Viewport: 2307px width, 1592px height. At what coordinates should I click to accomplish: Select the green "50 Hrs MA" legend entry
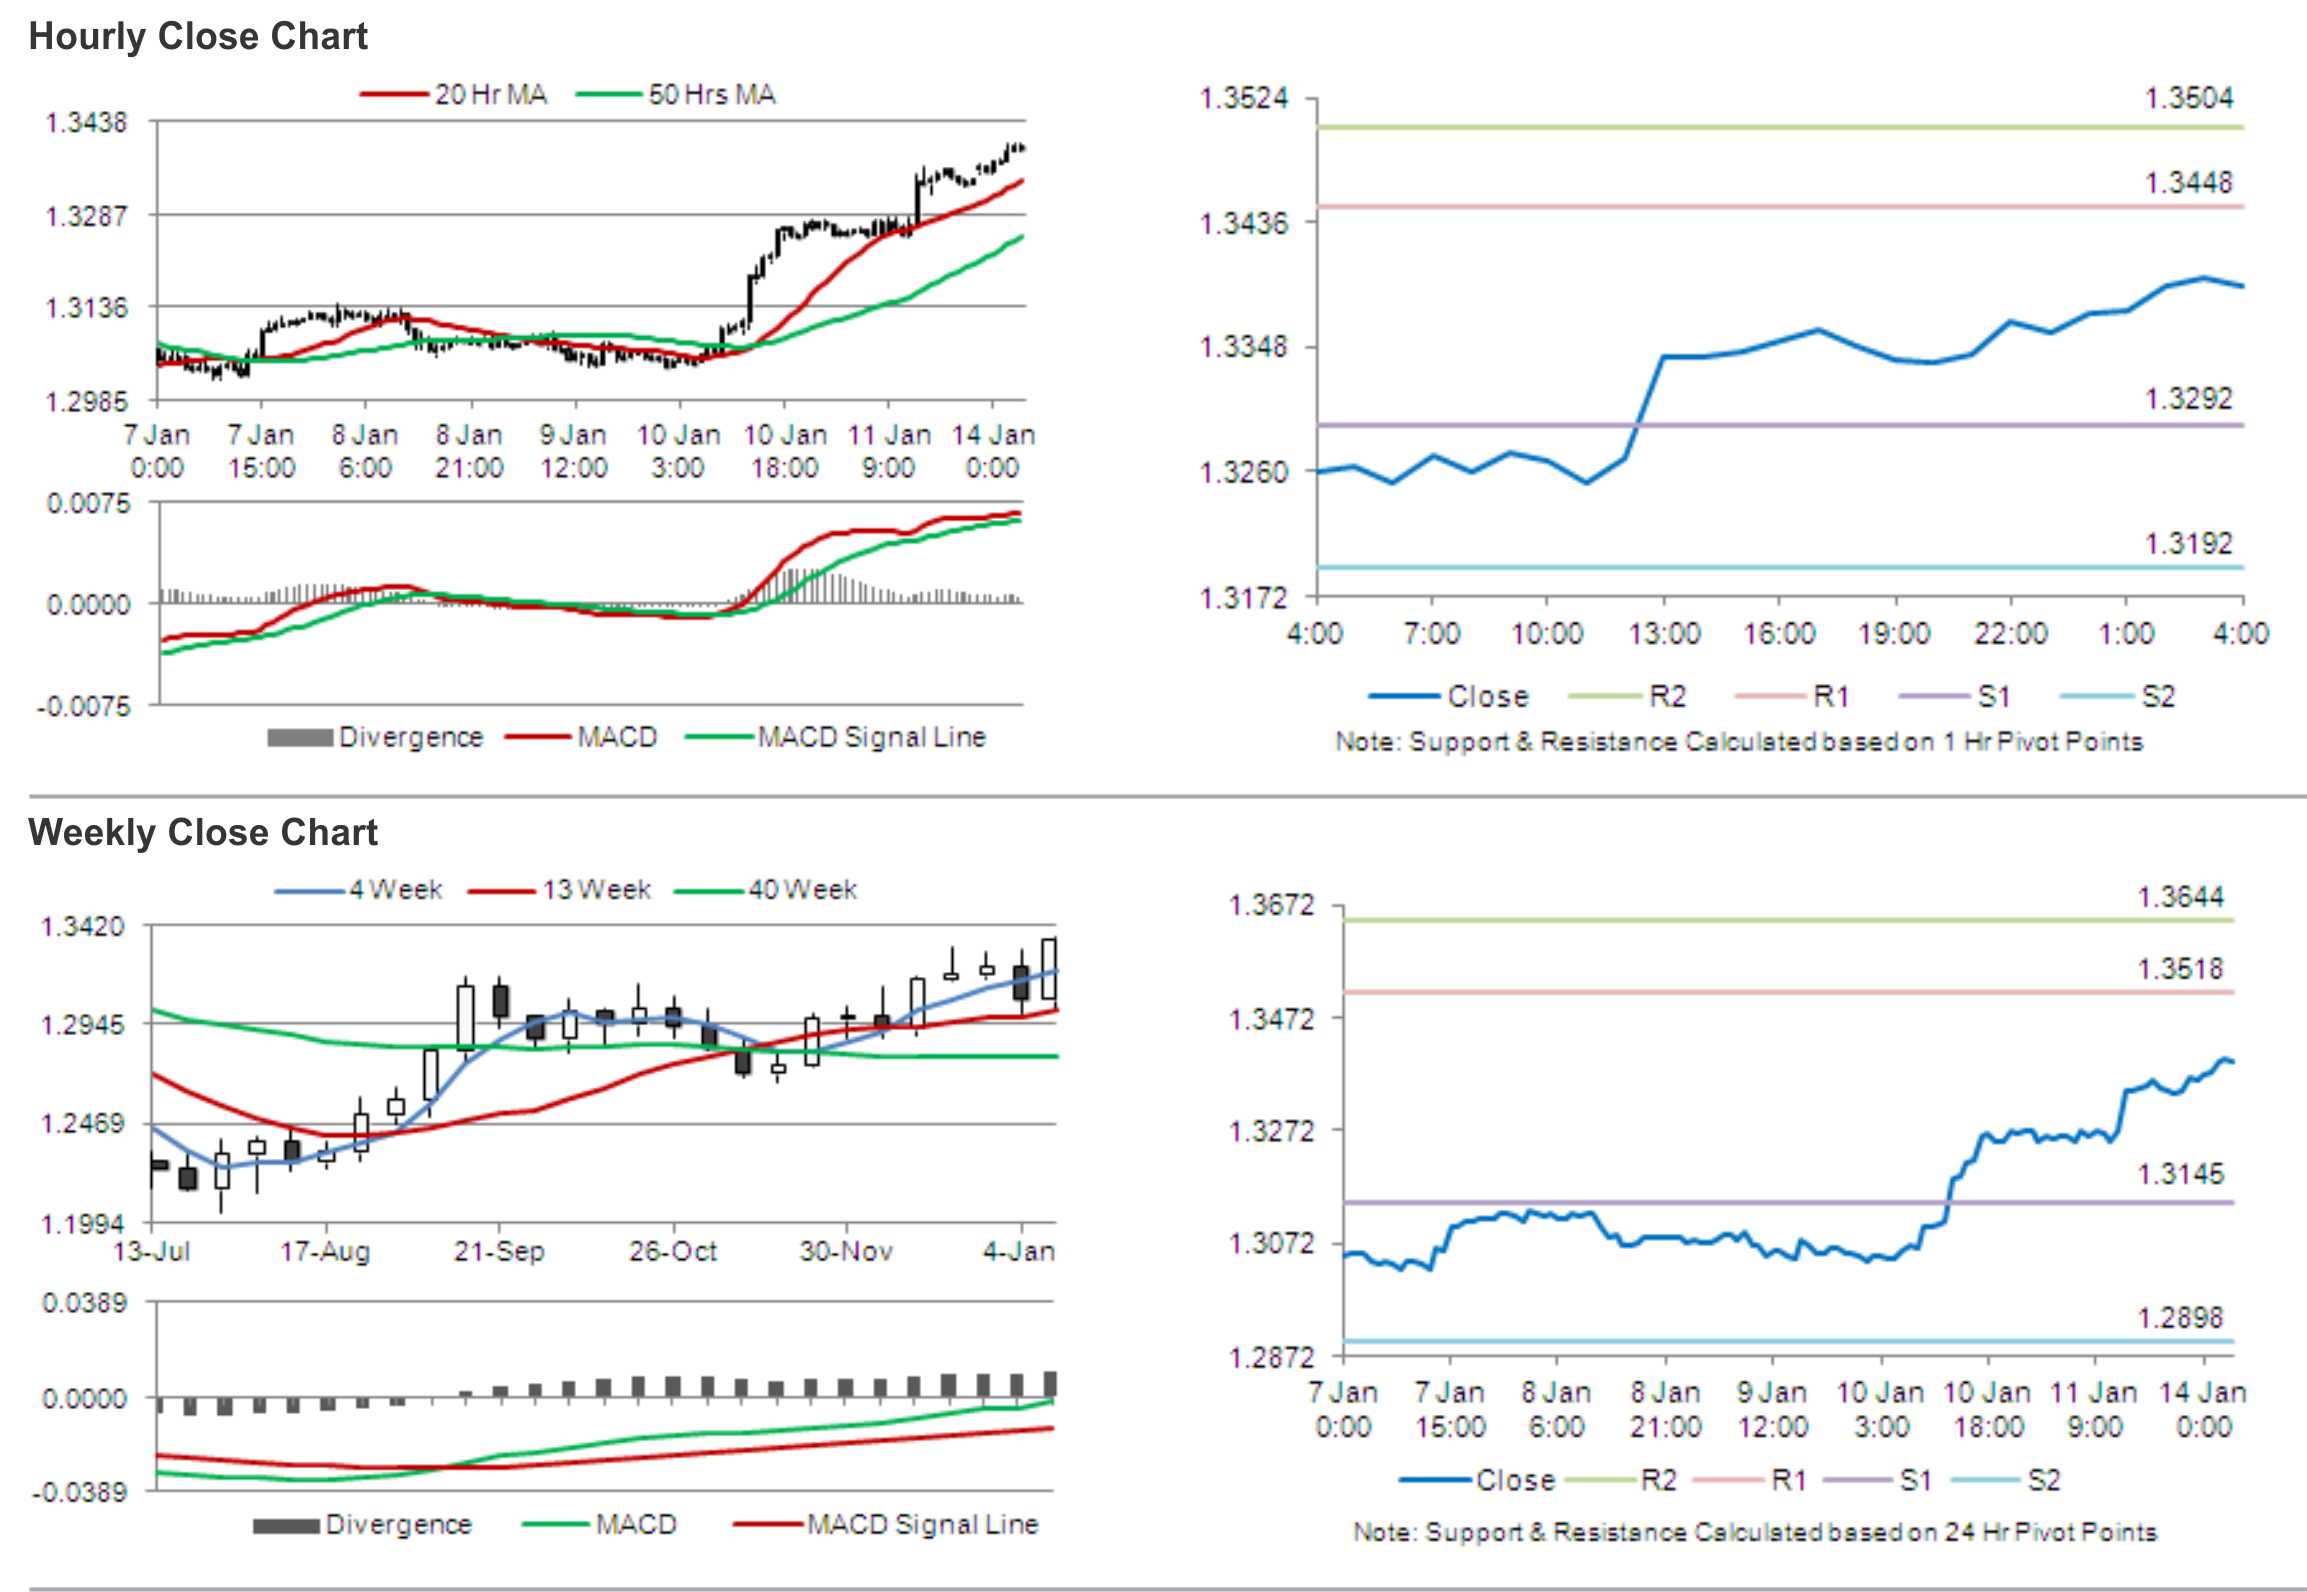pos(675,95)
